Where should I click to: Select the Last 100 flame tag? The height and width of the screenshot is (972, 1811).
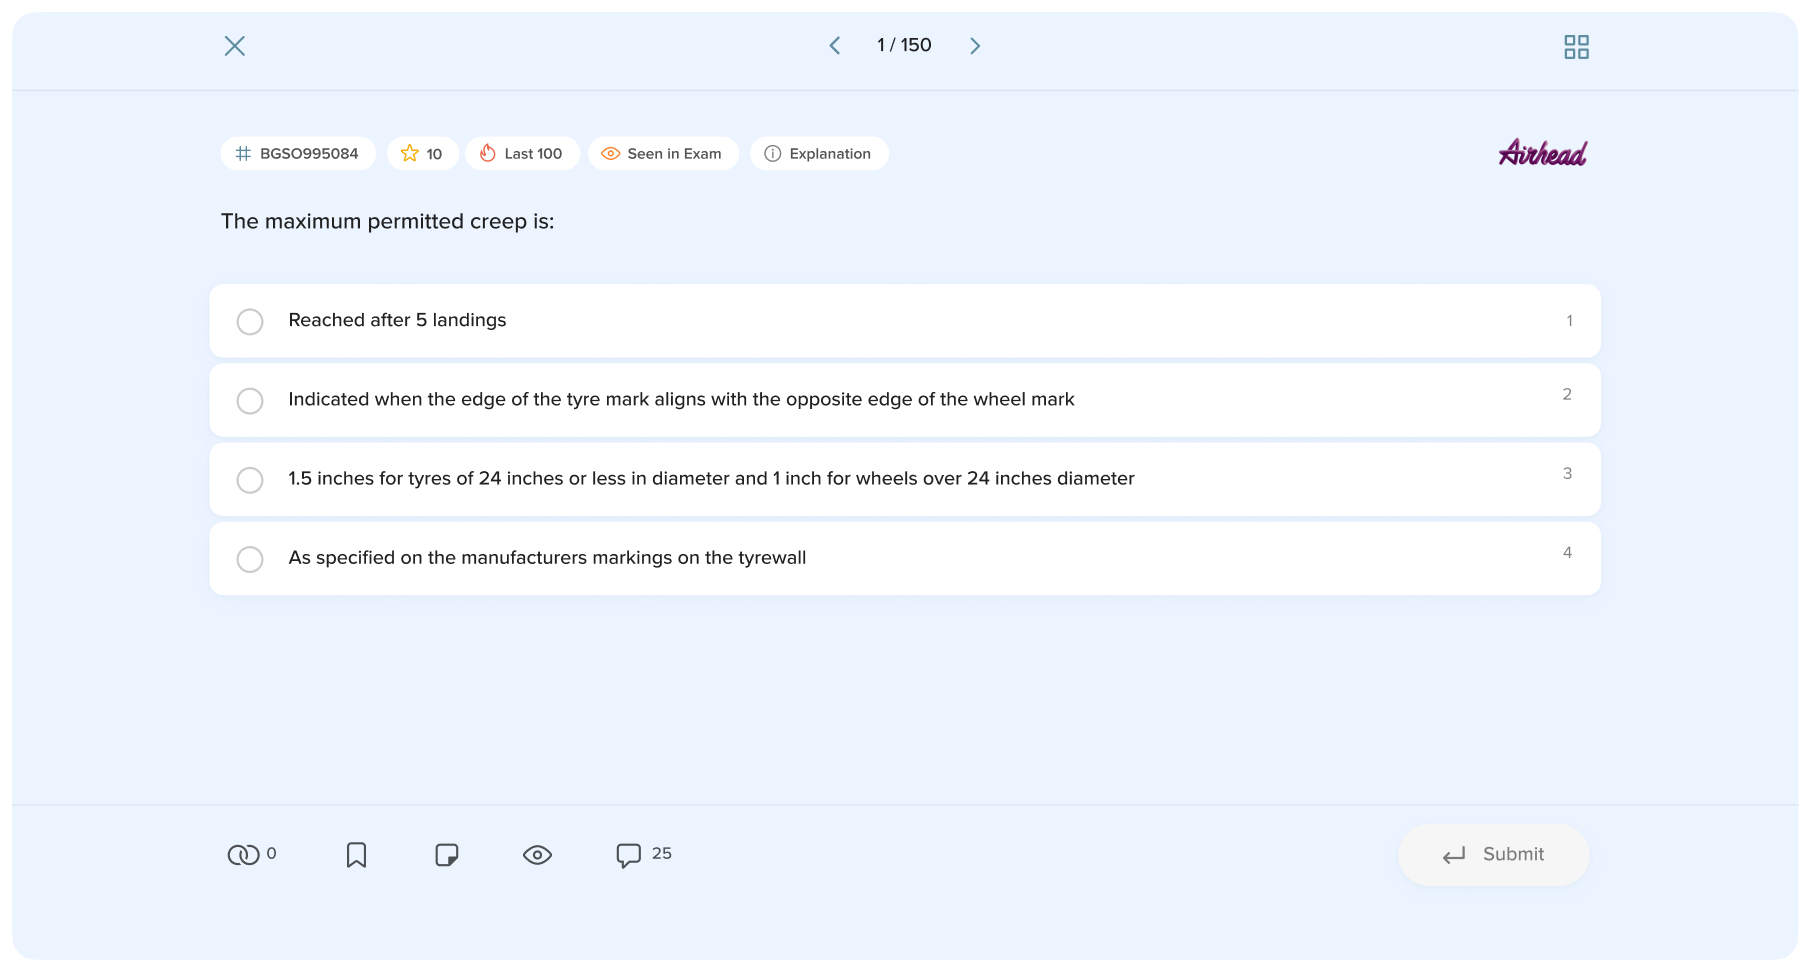click(x=522, y=154)
